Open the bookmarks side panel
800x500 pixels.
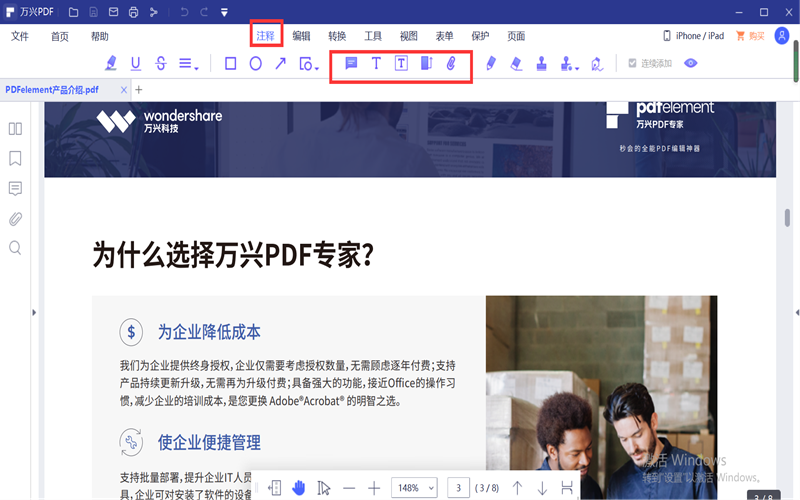click(x=15, y=159)
